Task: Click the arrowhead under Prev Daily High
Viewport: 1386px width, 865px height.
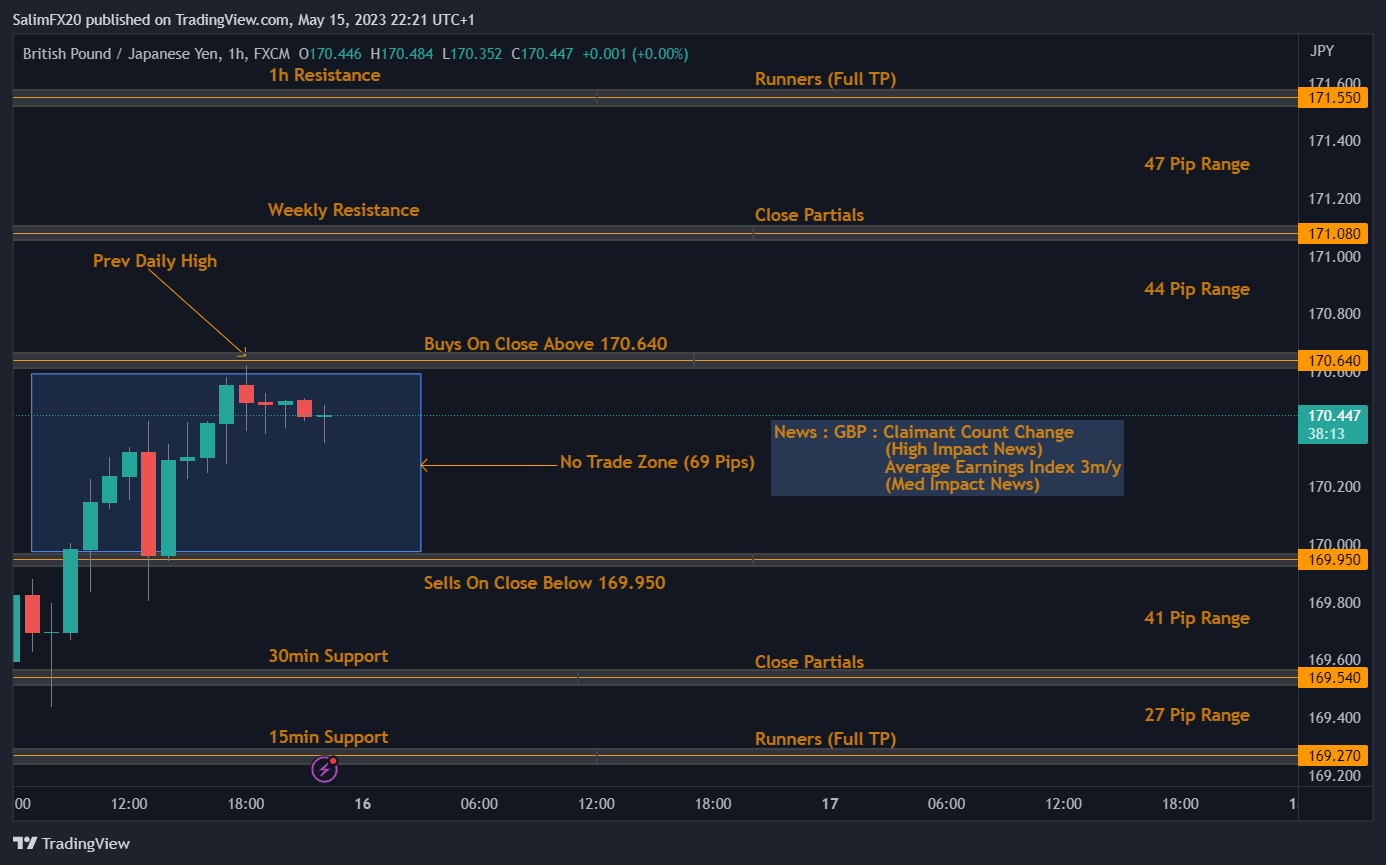Action: [x=241, y=352]
